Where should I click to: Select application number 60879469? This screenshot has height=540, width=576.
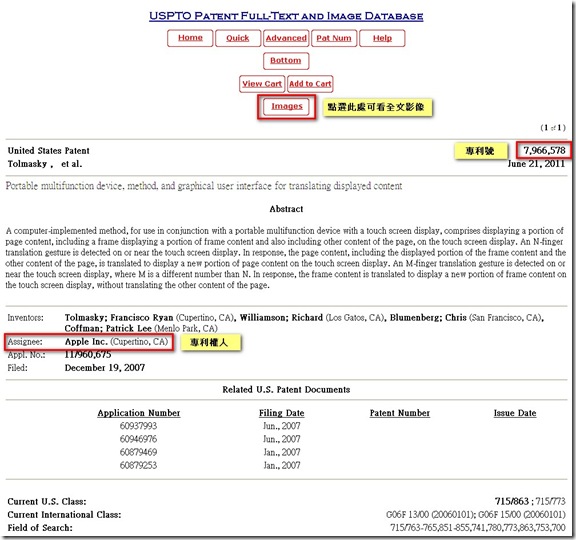click(138, 452)
